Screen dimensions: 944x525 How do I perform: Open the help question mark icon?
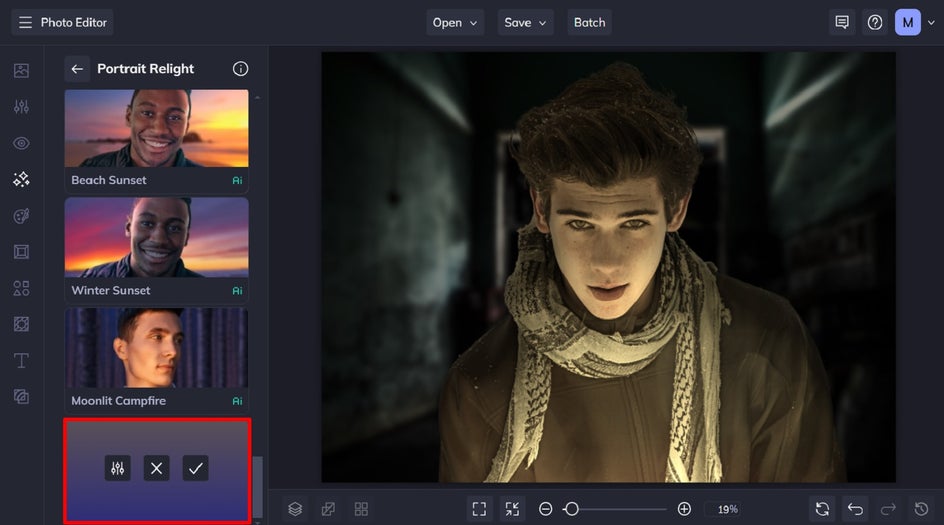pos(875,22)
